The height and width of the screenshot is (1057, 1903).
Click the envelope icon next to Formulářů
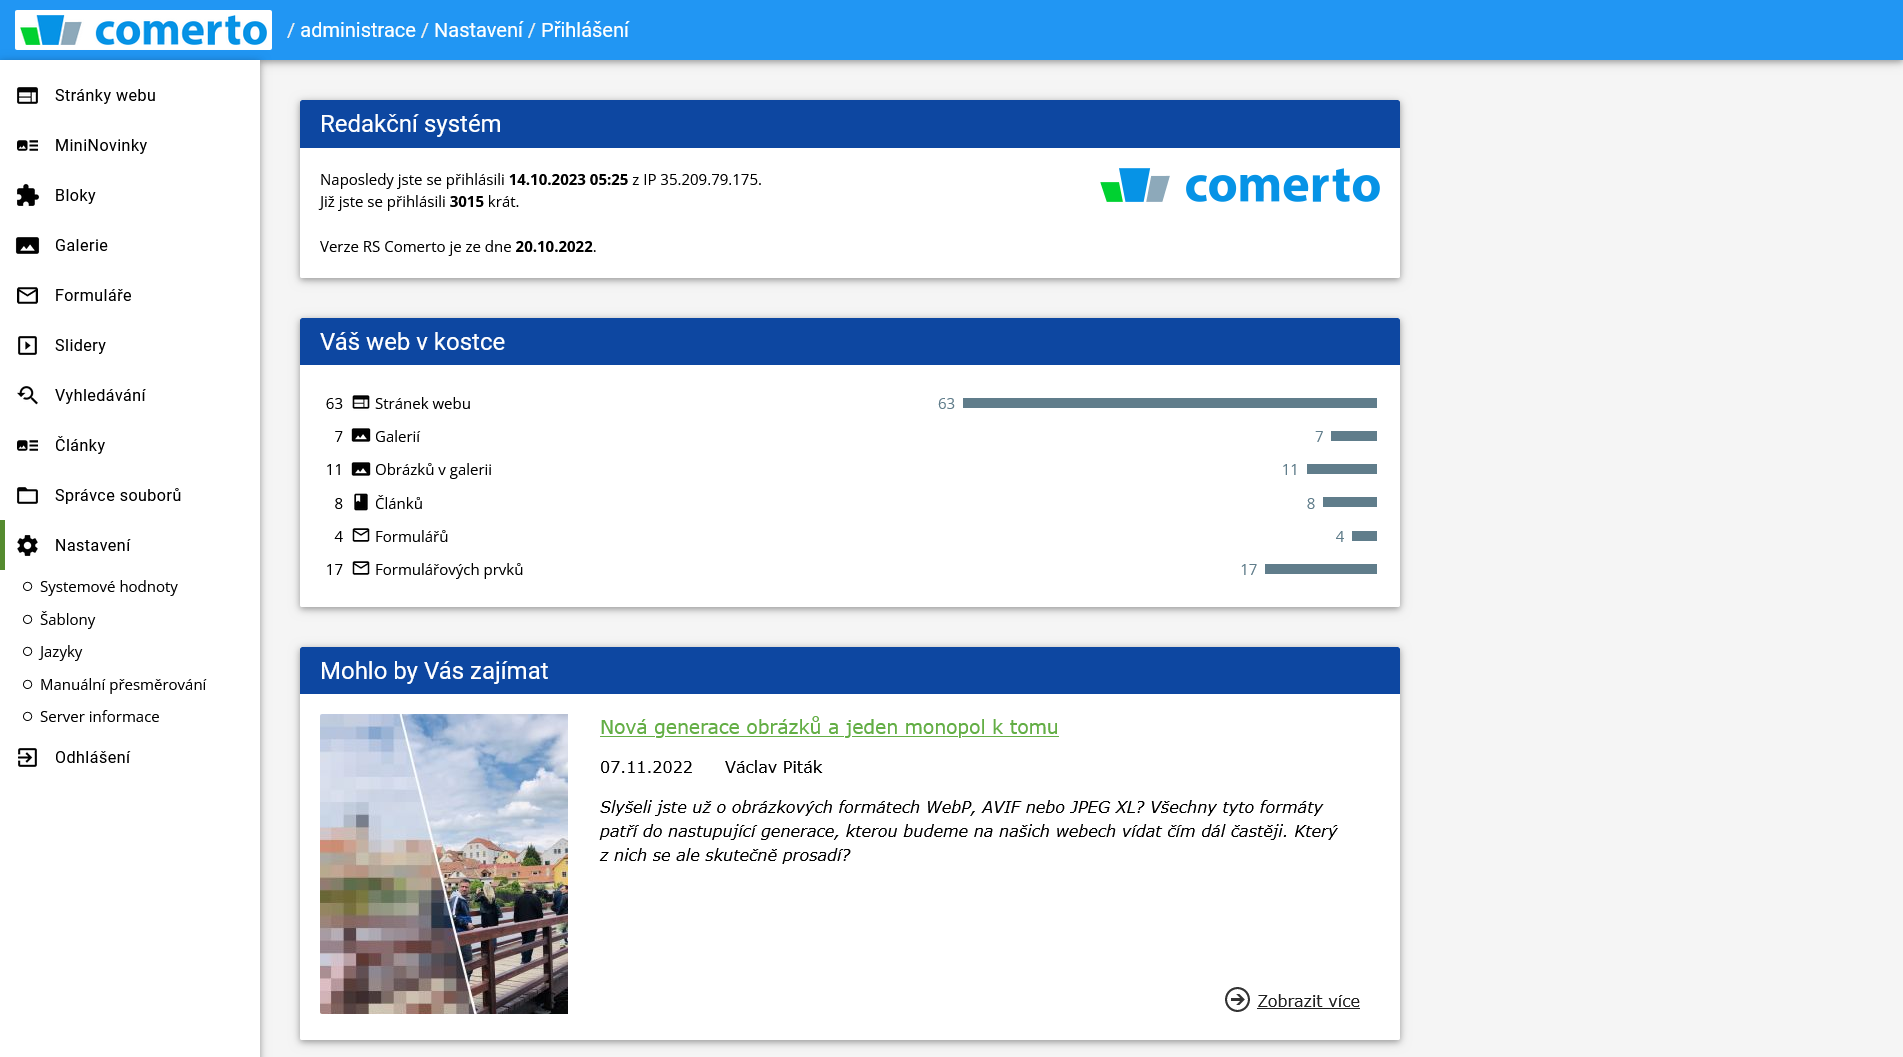[x=361, y=535]
